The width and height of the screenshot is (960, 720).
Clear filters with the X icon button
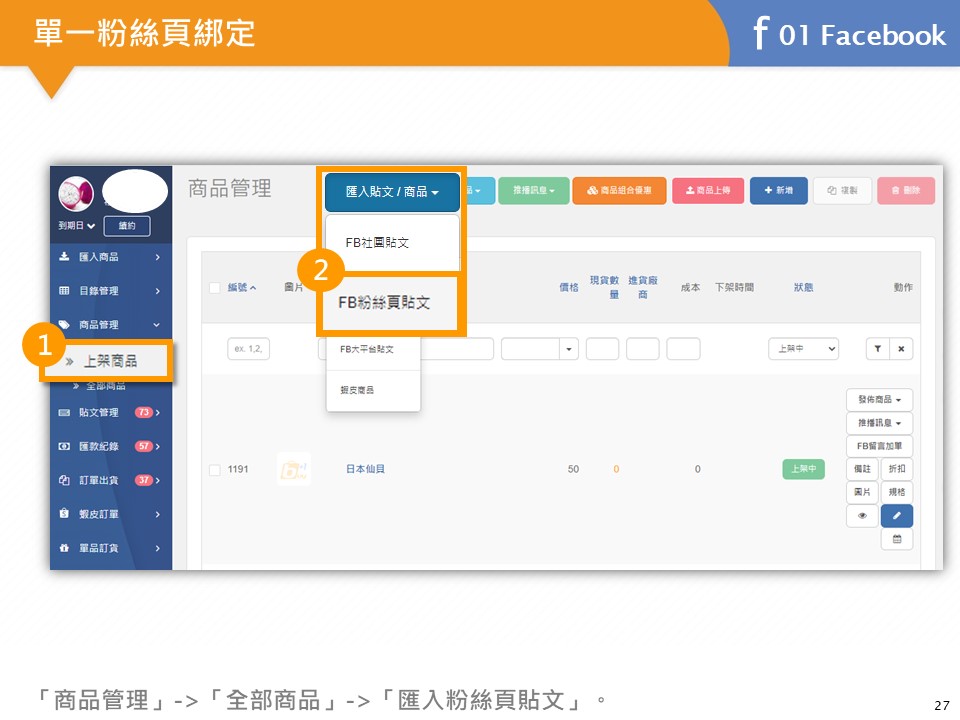pyautogui.click(x=901, y=349)
